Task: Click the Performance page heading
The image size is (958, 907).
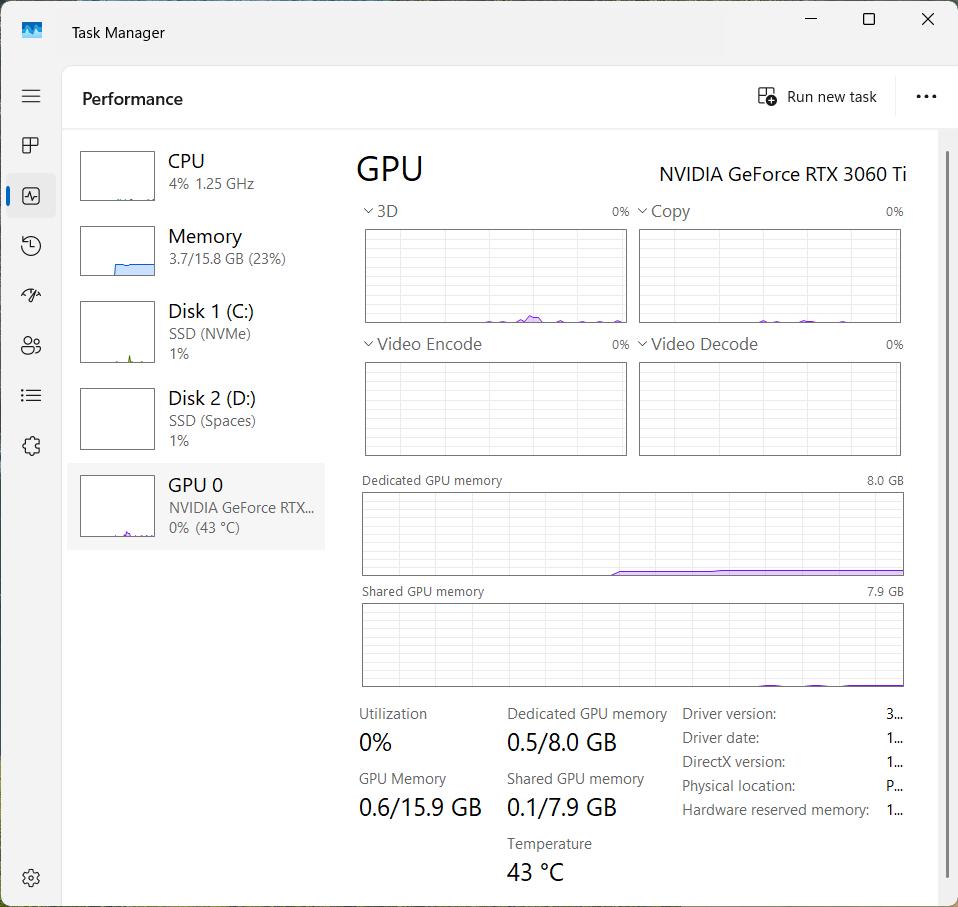Action: [x=133, y=99]
